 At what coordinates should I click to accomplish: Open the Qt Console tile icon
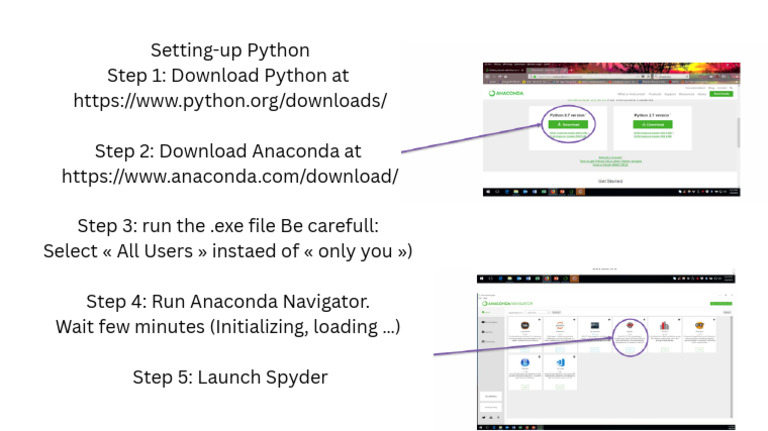click(595, 325)
